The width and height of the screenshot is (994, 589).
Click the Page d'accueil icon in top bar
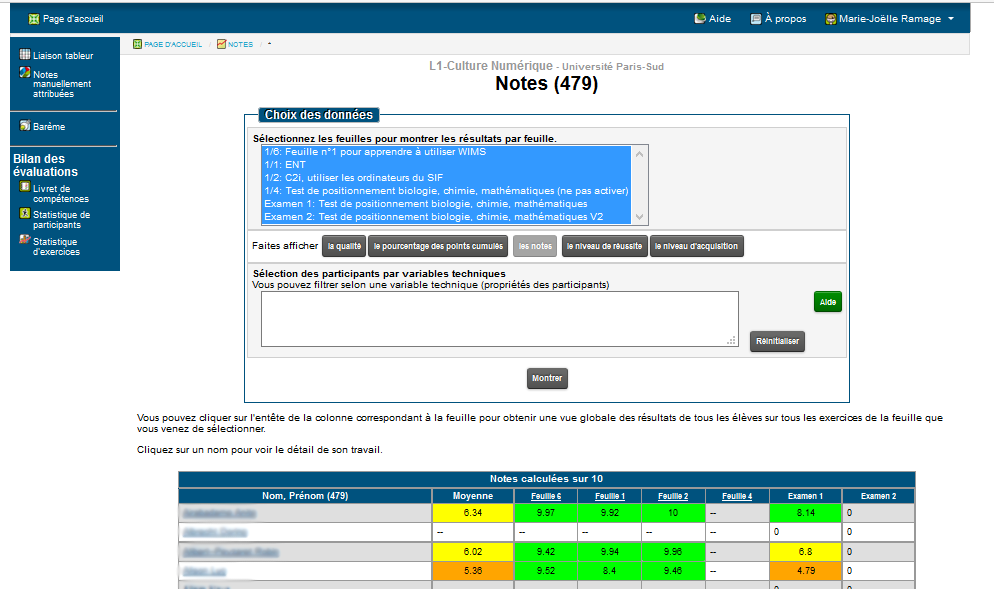(x=33, y=19)
